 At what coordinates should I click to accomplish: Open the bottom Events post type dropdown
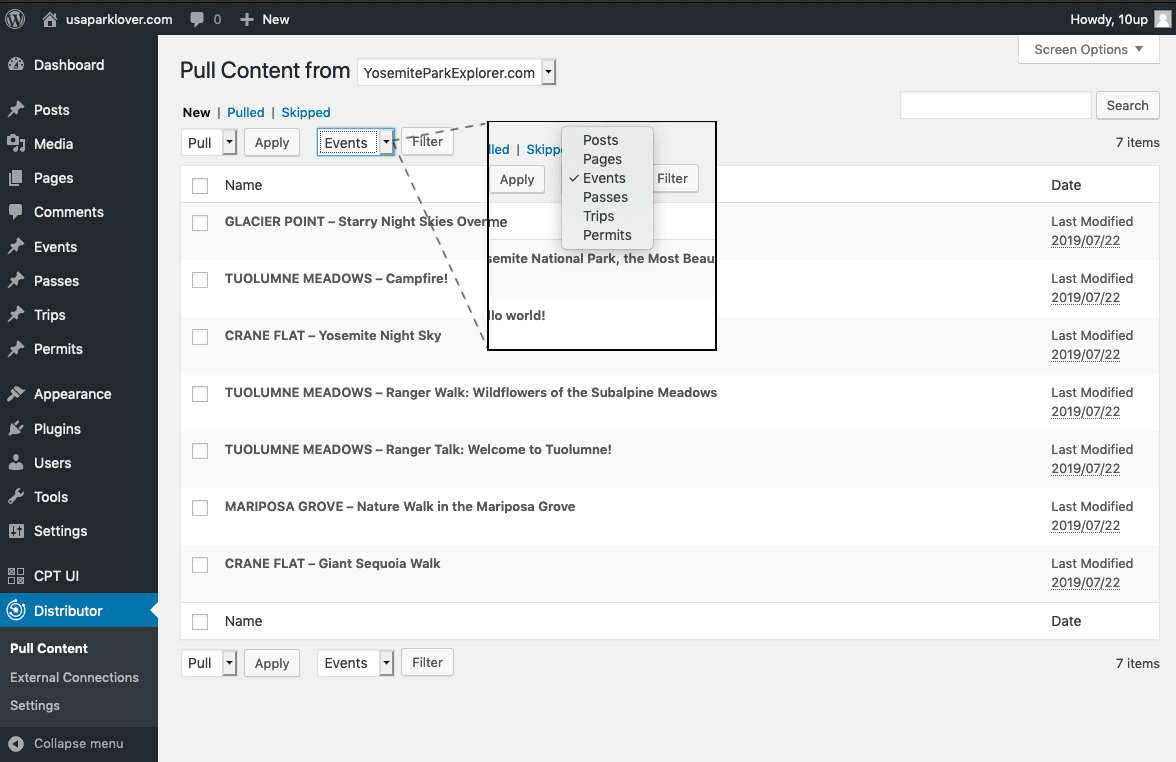[356, 663]
